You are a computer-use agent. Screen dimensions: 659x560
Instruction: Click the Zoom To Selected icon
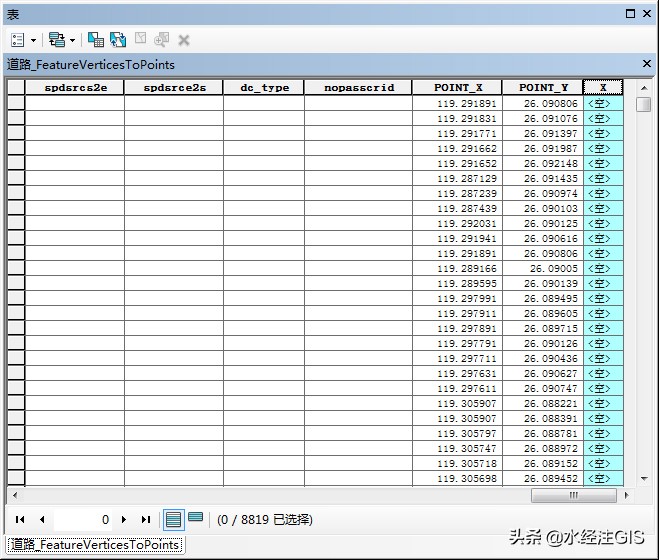point(161,40)
